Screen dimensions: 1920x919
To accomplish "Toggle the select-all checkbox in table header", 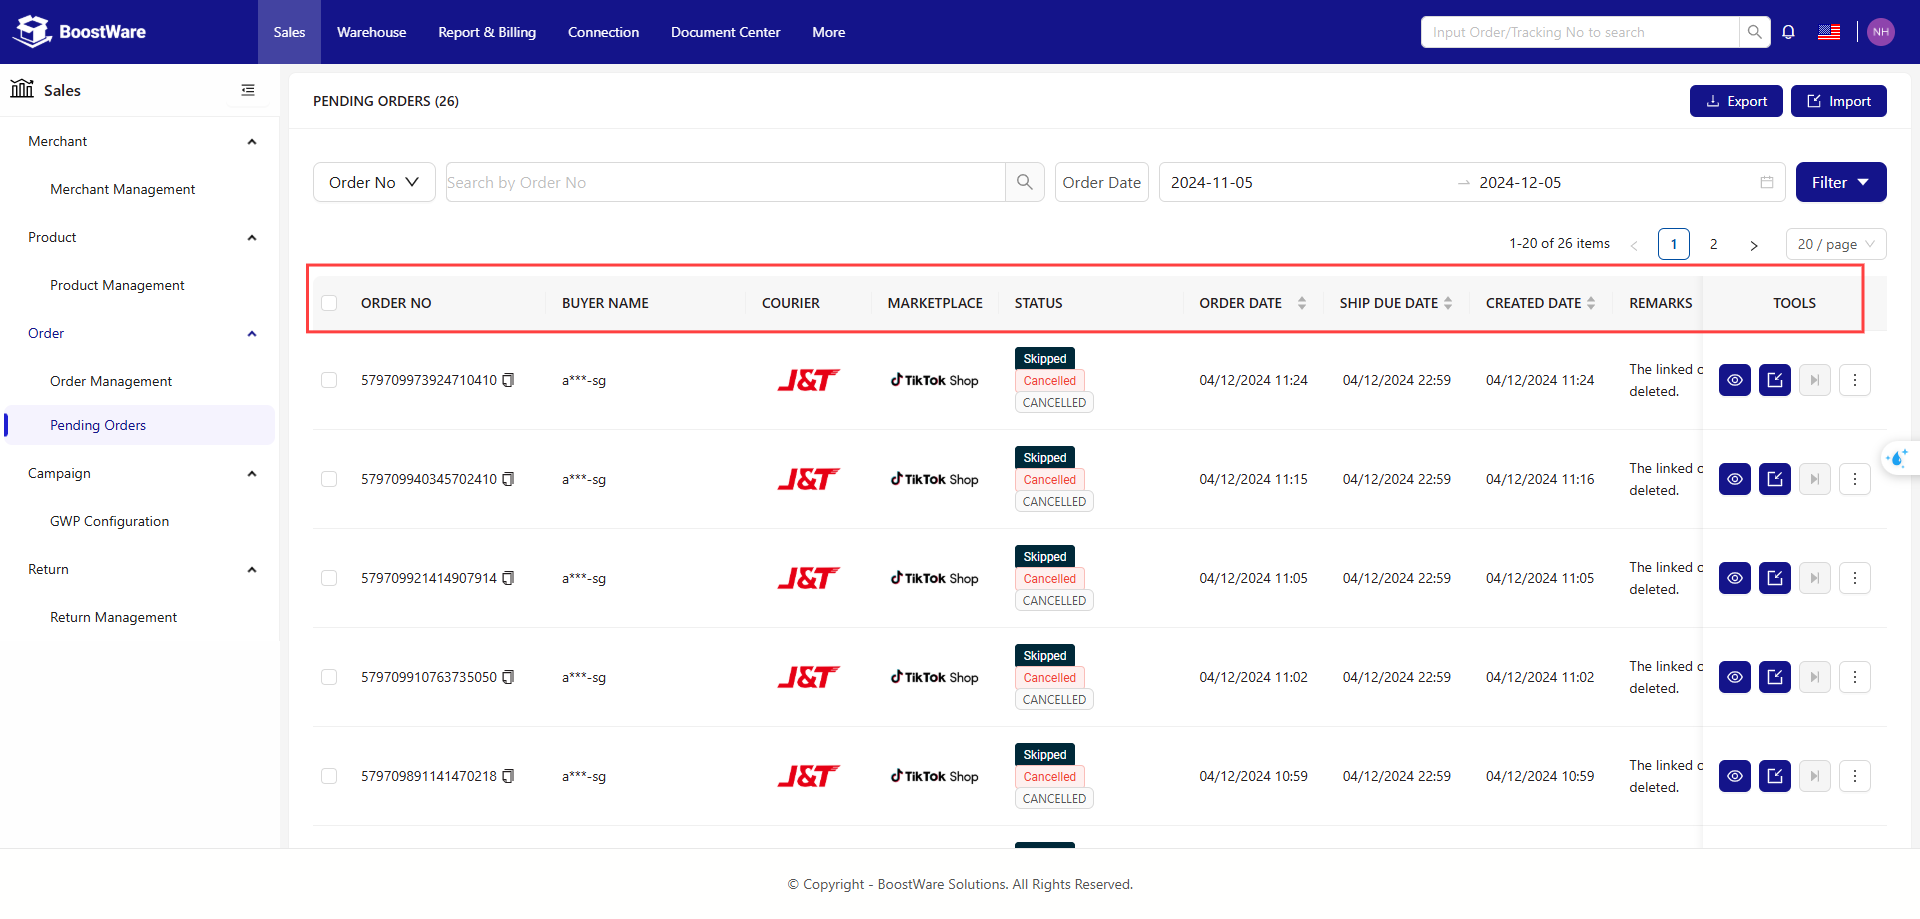I will [329, 303].
